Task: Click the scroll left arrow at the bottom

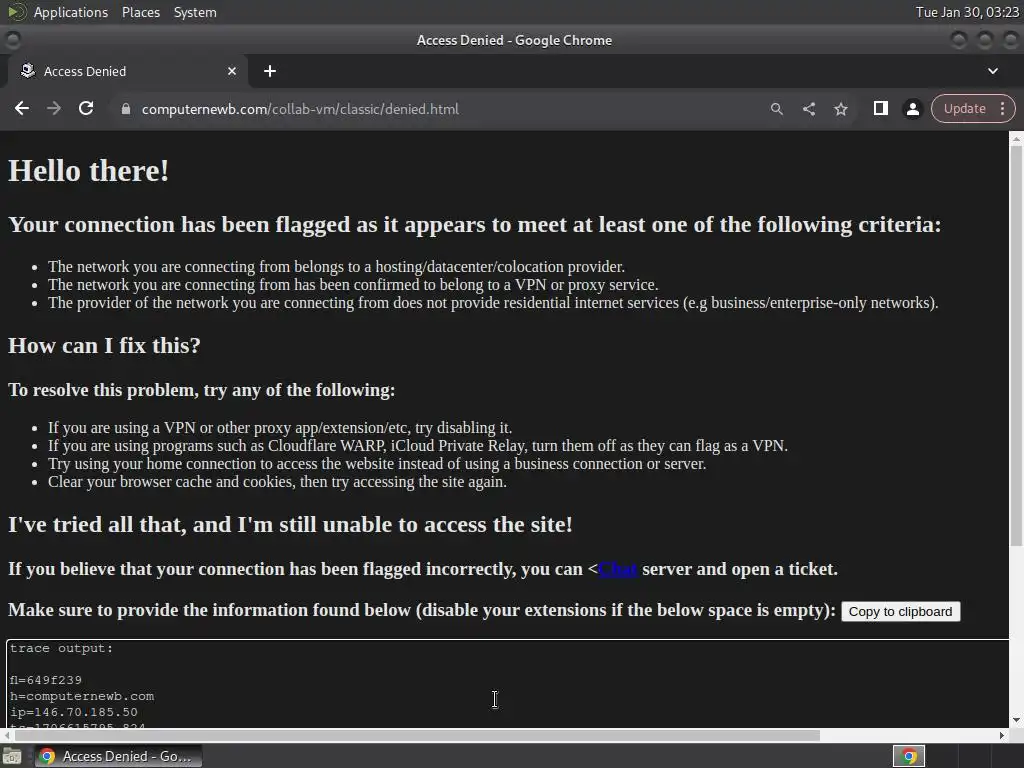Action: 7,735
